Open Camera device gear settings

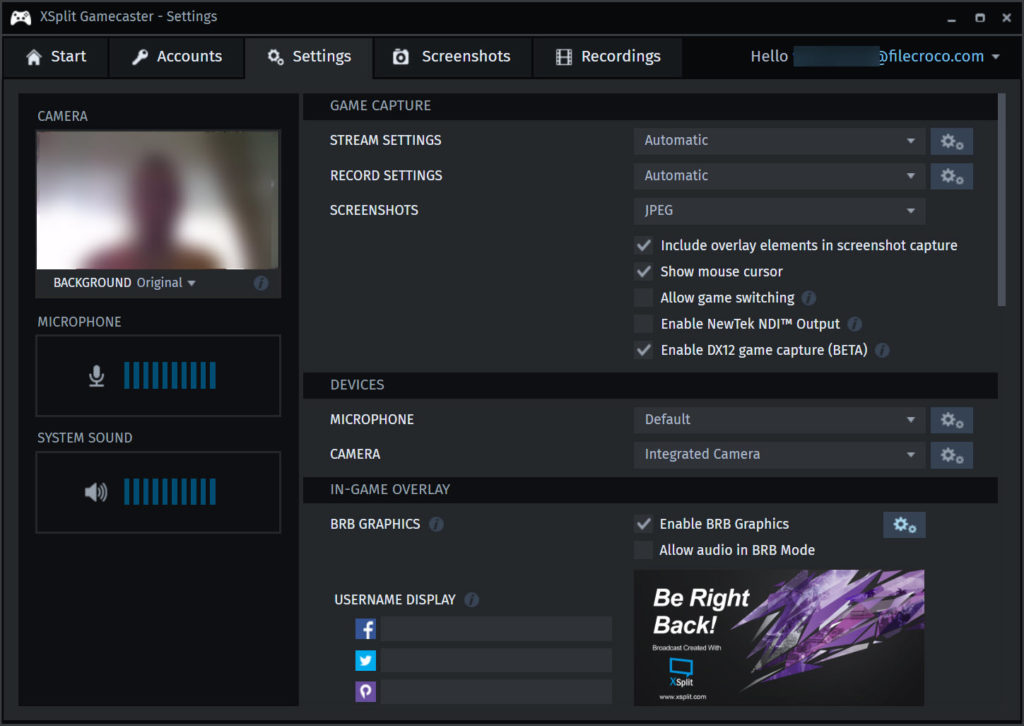952,455
